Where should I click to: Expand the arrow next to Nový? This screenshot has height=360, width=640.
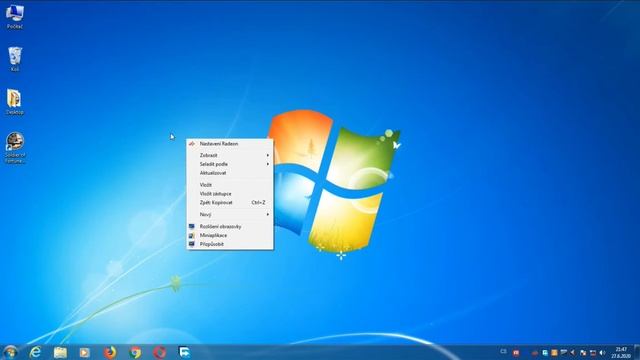pyautogui.click(x=268, y=214)
